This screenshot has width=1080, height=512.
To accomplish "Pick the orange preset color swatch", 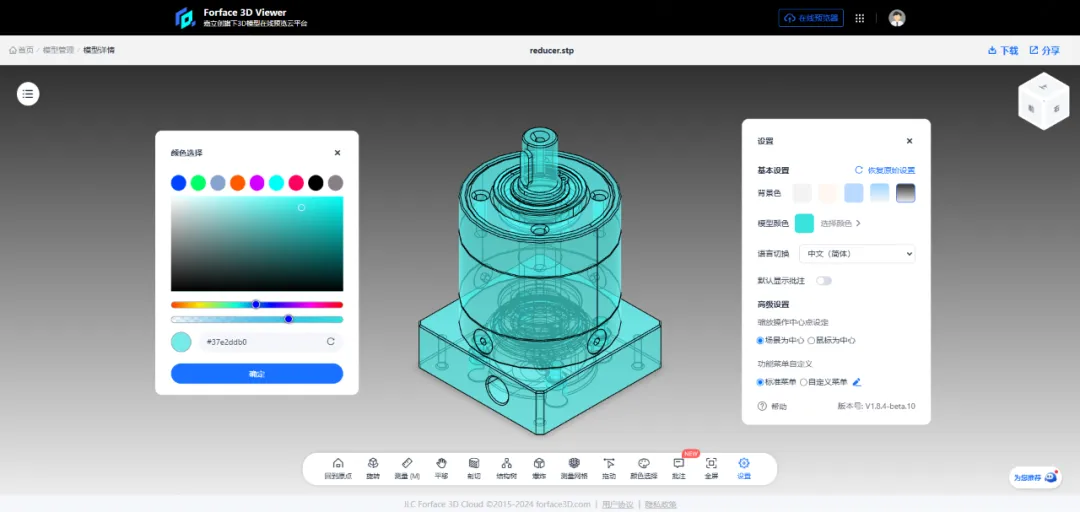I will 237,183.
